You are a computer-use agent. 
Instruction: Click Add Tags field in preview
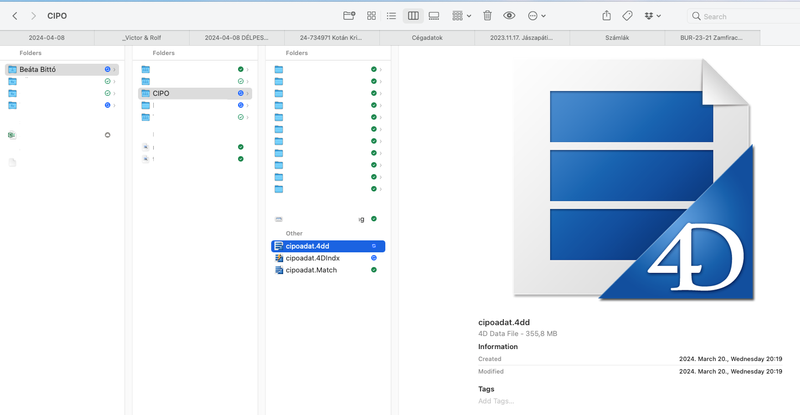(x=498, y=401)
